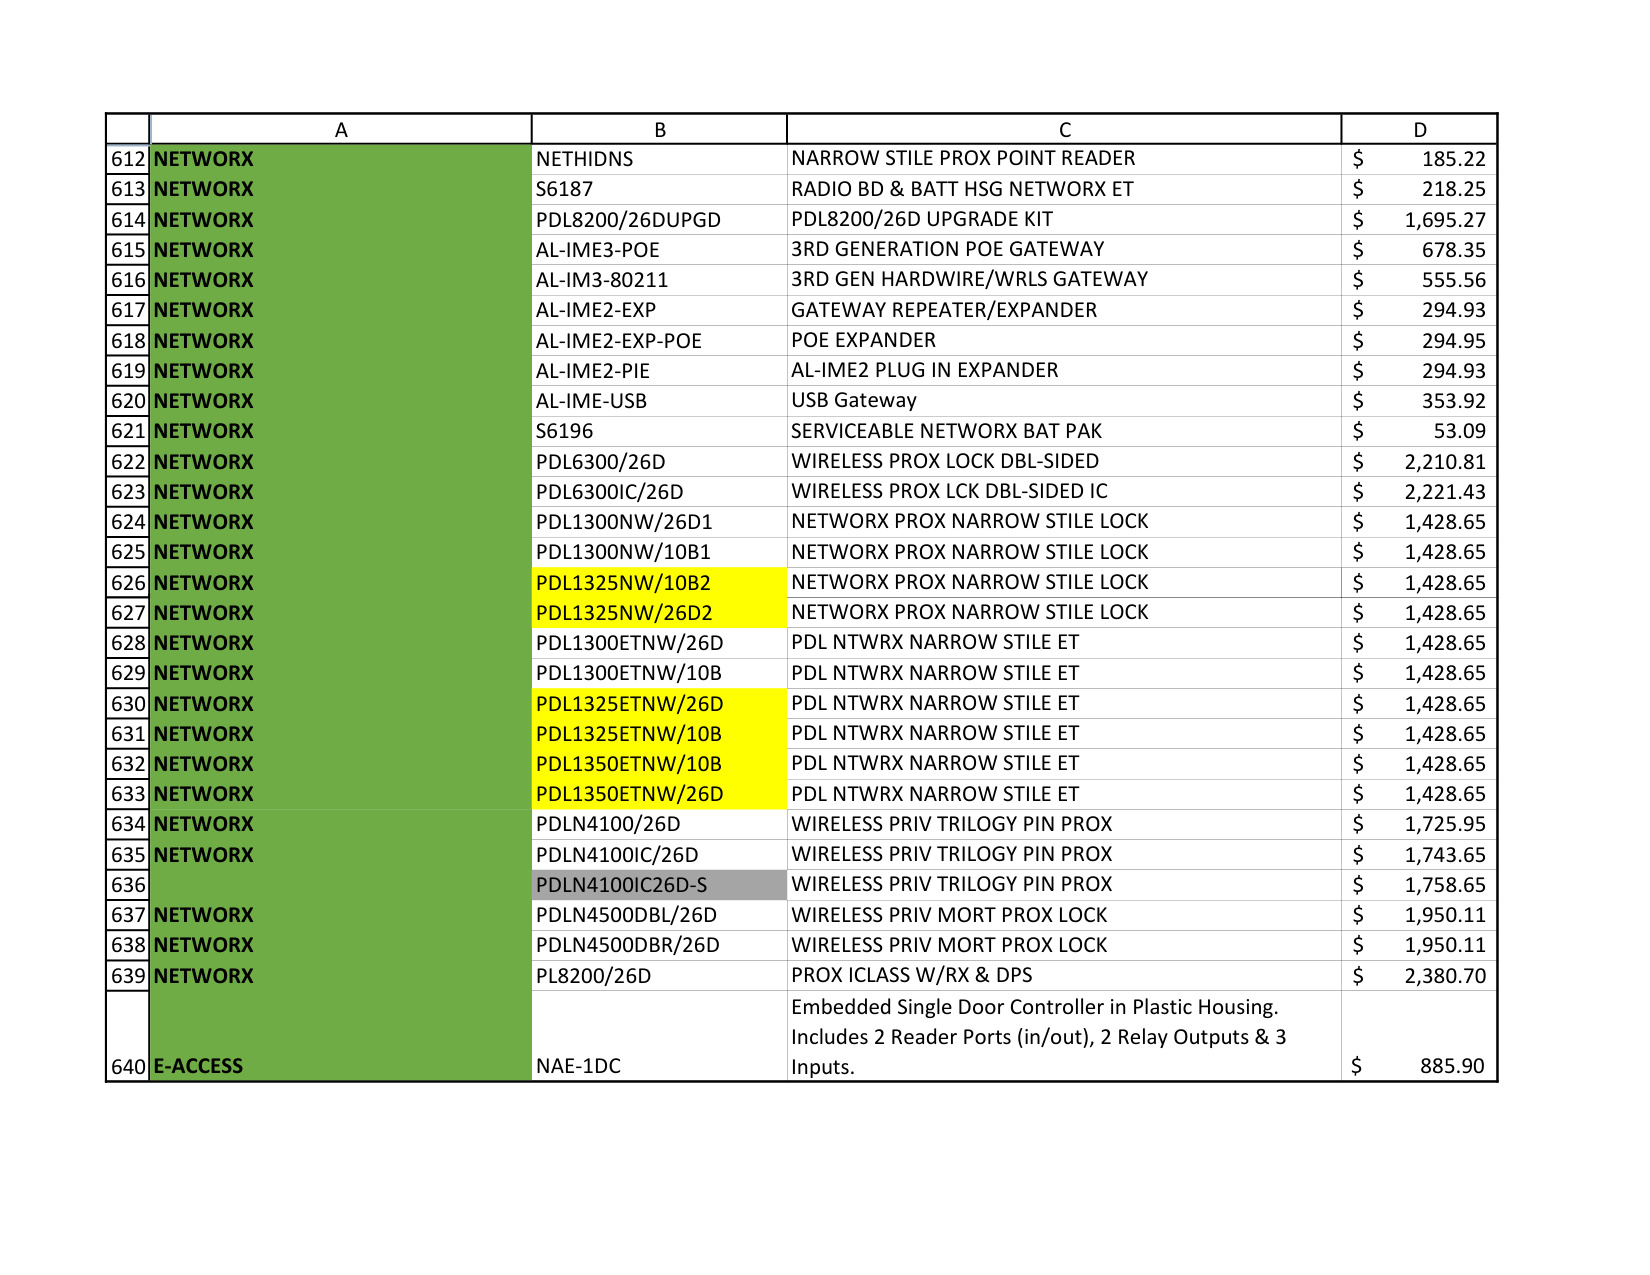The width and height of the screenshot is (1650, 1275).
Task: Click description WIRELESS PROX LCK DBL-SIDED IC
Action: click(x=1064, y=492)
